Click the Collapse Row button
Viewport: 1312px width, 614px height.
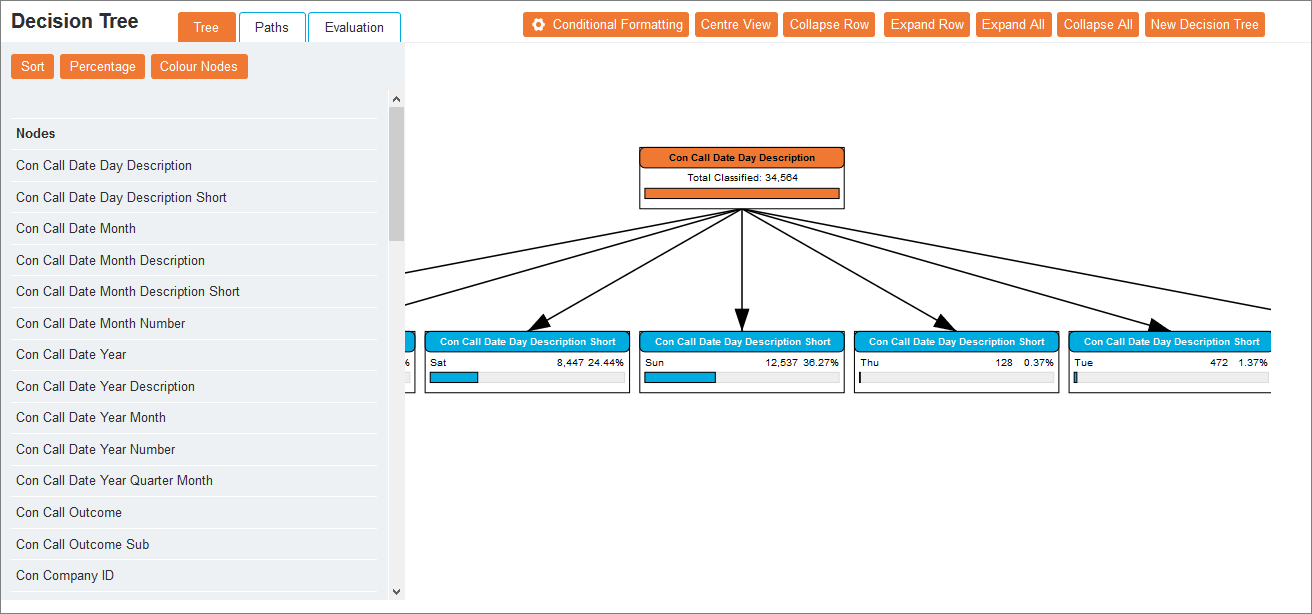[x=830, y=25]
